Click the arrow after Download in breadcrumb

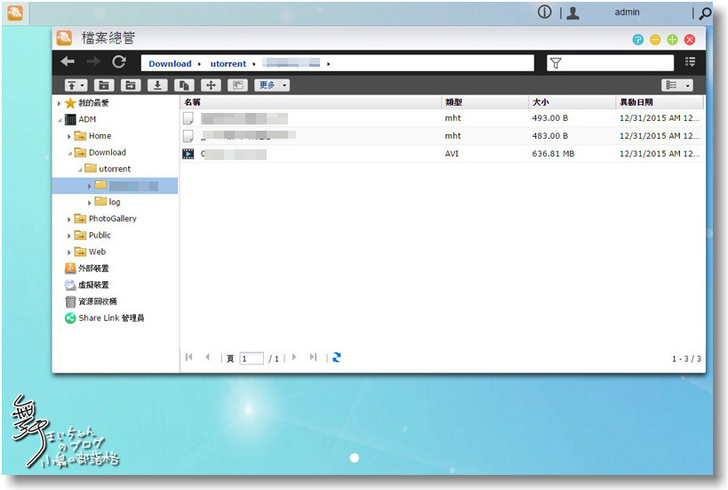click(x=199, y=64)
